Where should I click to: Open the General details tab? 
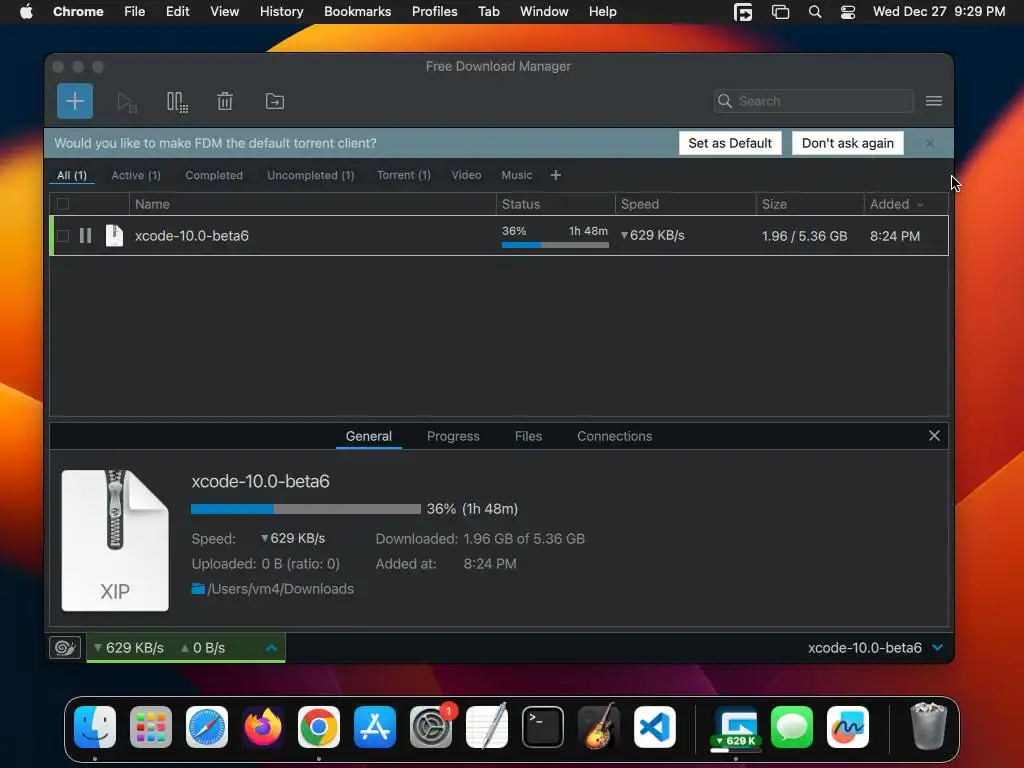(368, 436)
